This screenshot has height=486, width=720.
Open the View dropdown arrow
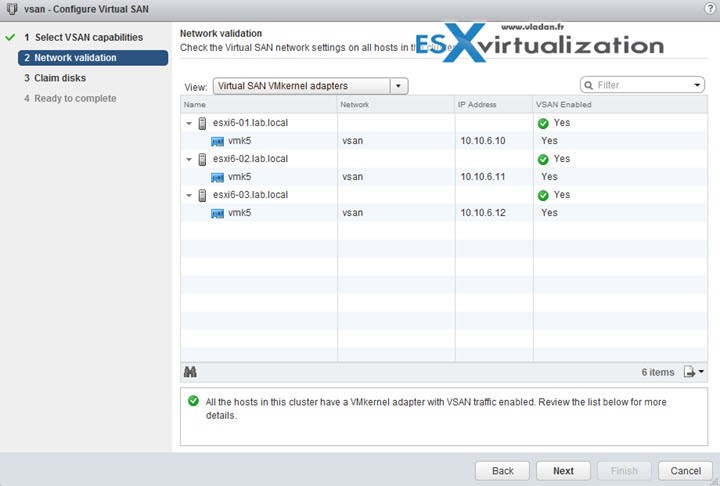click(399, 86)
